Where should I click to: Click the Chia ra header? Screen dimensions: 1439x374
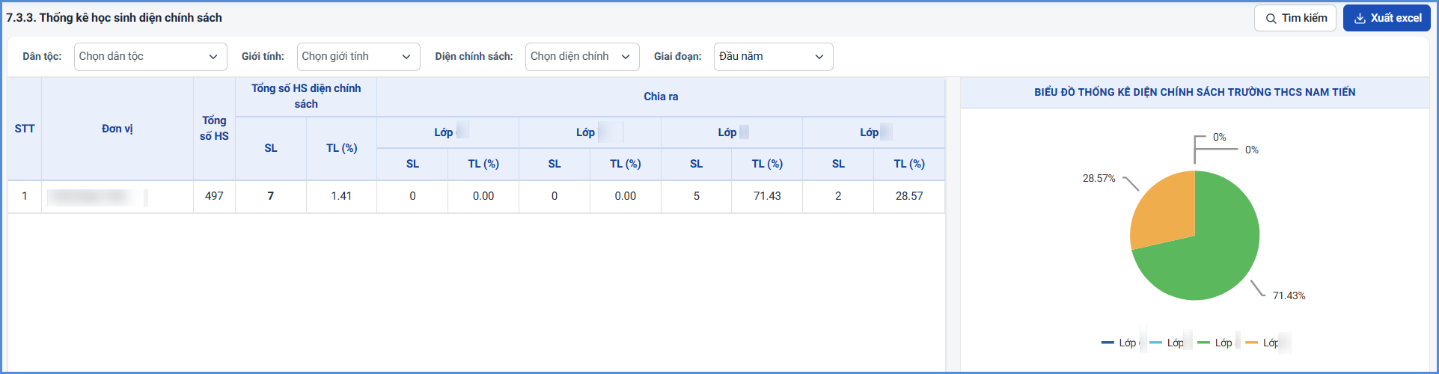tap(660, 97)
